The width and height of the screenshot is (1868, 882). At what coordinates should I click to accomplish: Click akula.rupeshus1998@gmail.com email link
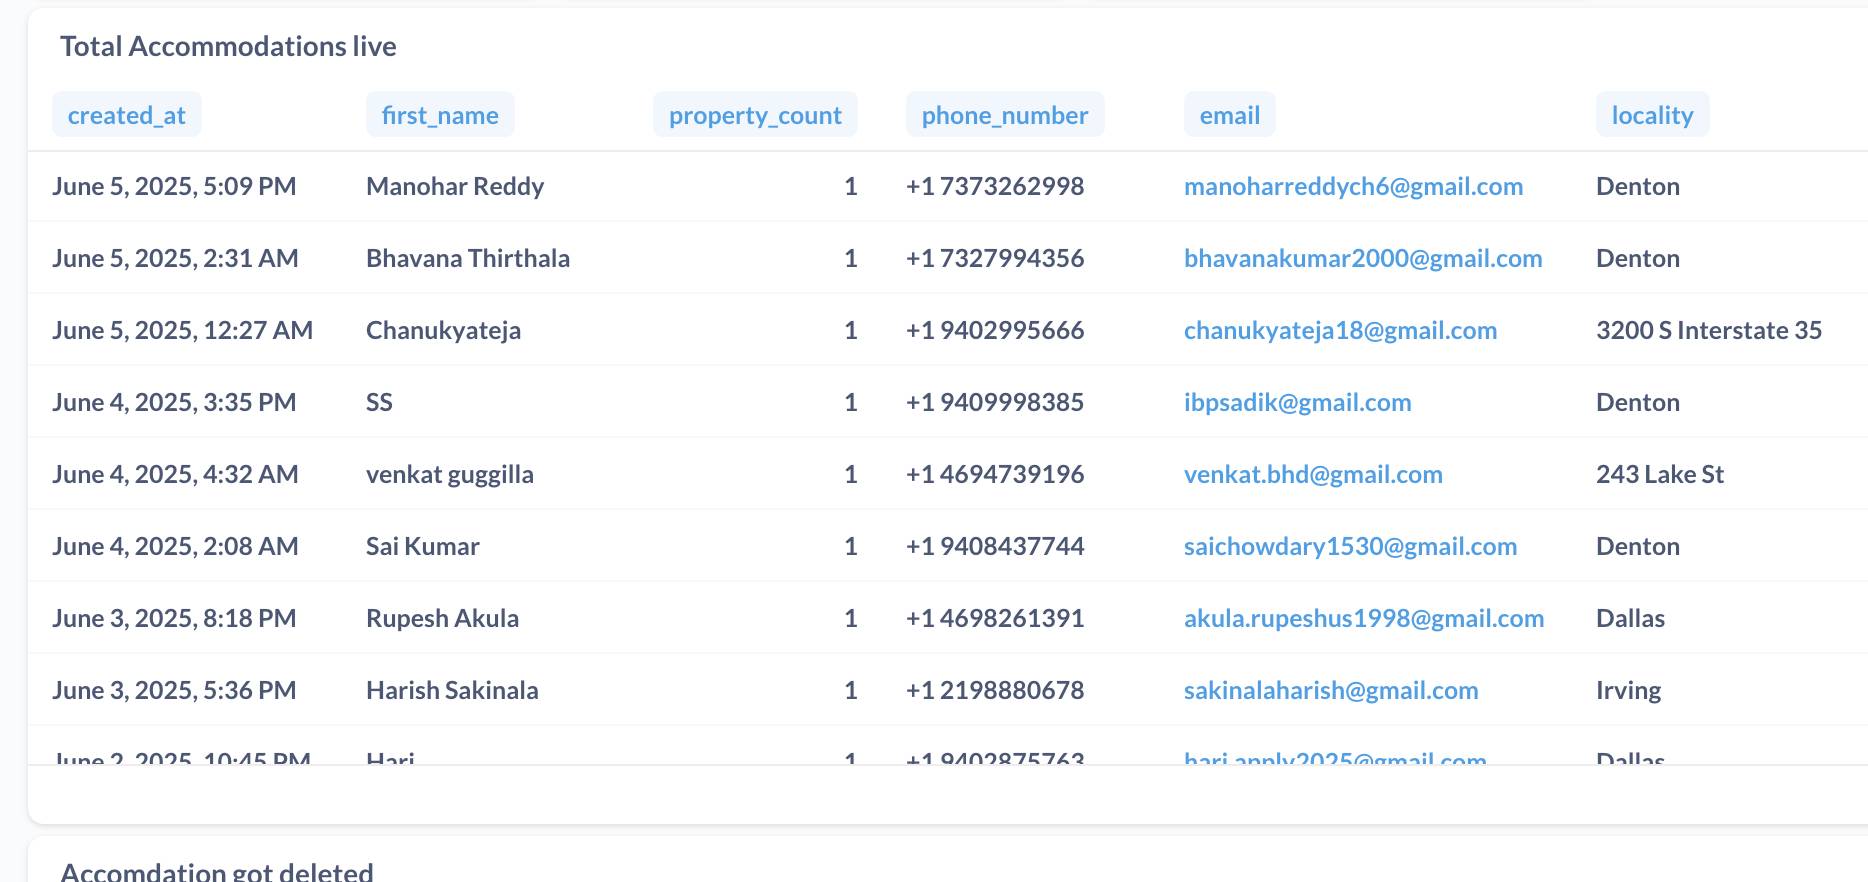1364,619
